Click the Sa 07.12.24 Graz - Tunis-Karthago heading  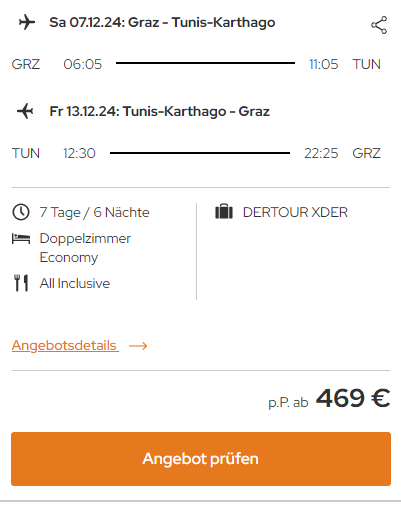click(162, 23)
